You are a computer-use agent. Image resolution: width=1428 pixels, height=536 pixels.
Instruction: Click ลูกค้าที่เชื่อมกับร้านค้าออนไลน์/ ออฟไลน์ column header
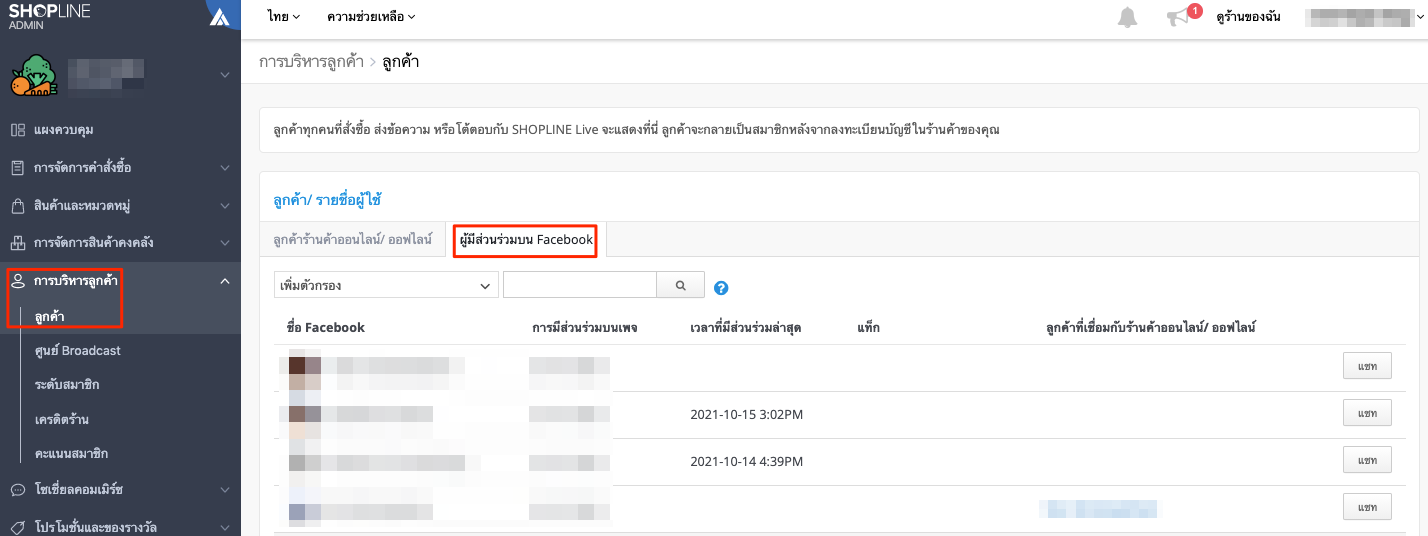pyautogui.click(x=1150, y=327)
